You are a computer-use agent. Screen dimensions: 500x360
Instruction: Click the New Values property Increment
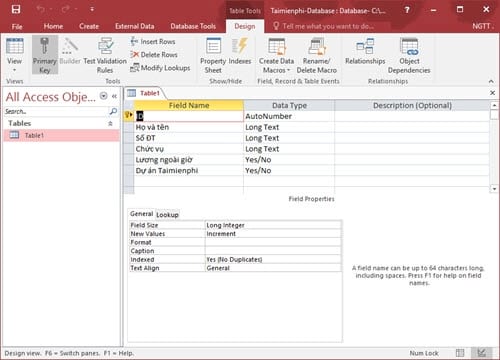point(273,234)
